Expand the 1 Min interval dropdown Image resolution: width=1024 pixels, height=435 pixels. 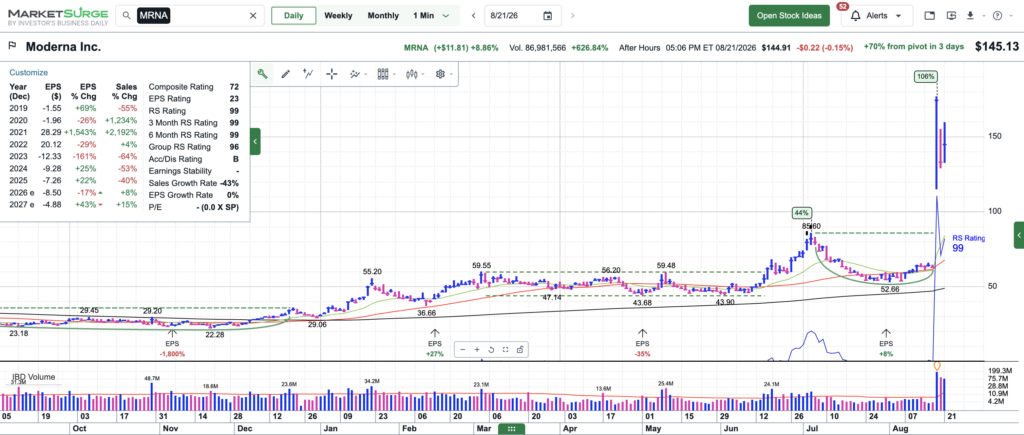point(431,16)
